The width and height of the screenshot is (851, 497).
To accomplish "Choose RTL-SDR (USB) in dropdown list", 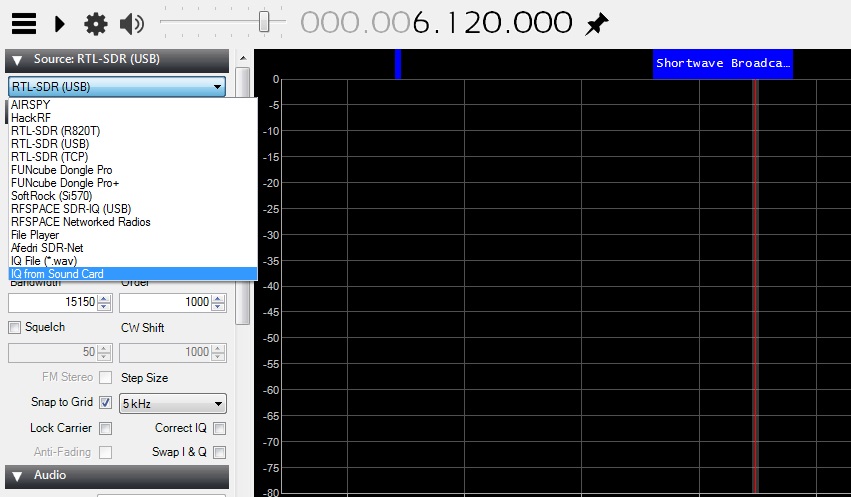I will [133, 144].
